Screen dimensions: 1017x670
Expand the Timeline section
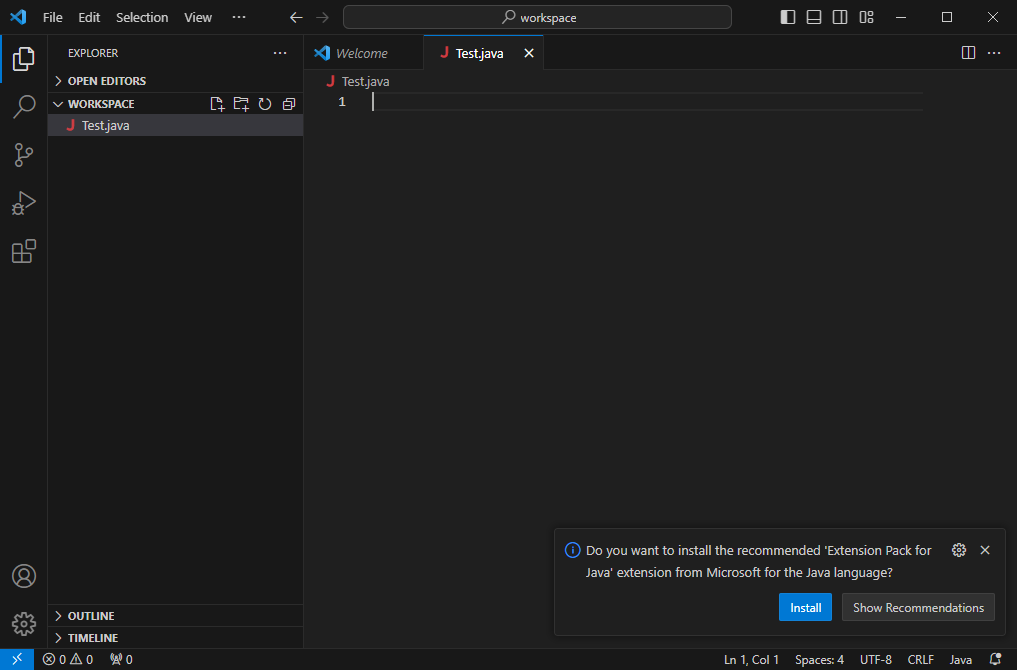tap(175, 638)
